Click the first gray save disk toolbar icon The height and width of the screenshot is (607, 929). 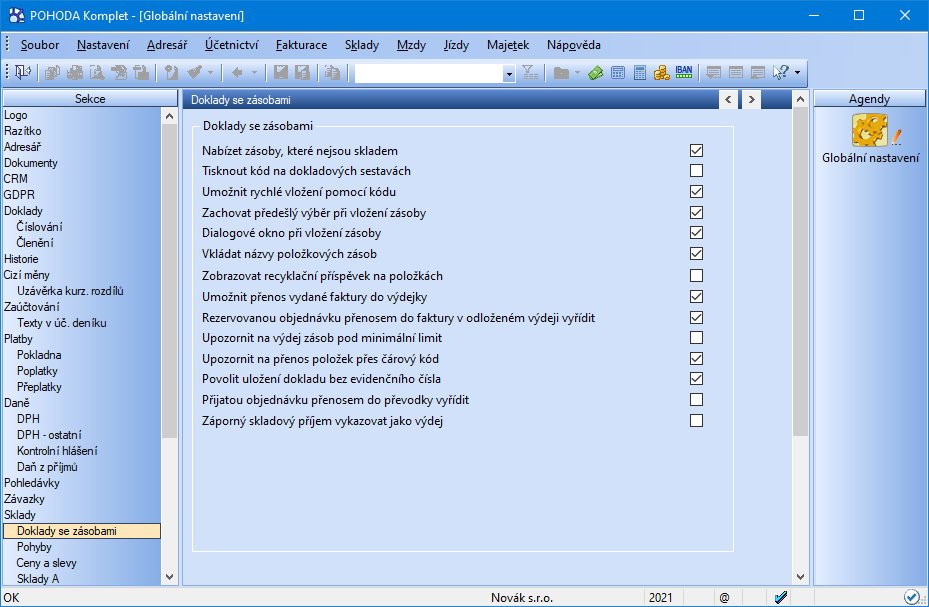[281, 73]
